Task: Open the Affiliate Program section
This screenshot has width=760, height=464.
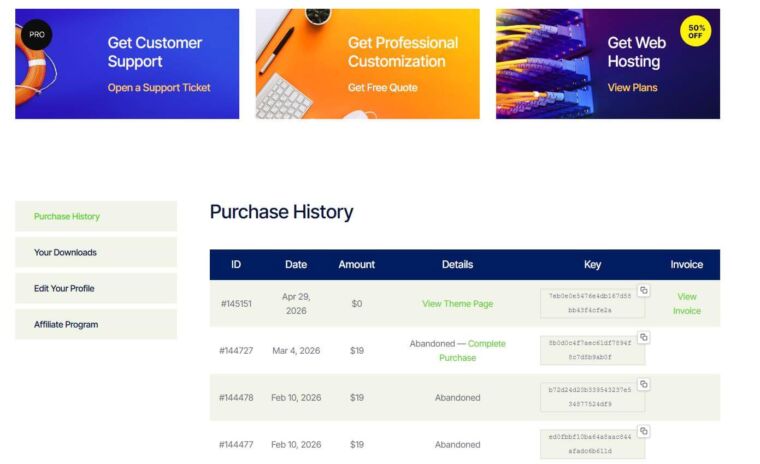Action: pyautogui.click(x=96, y=324)
